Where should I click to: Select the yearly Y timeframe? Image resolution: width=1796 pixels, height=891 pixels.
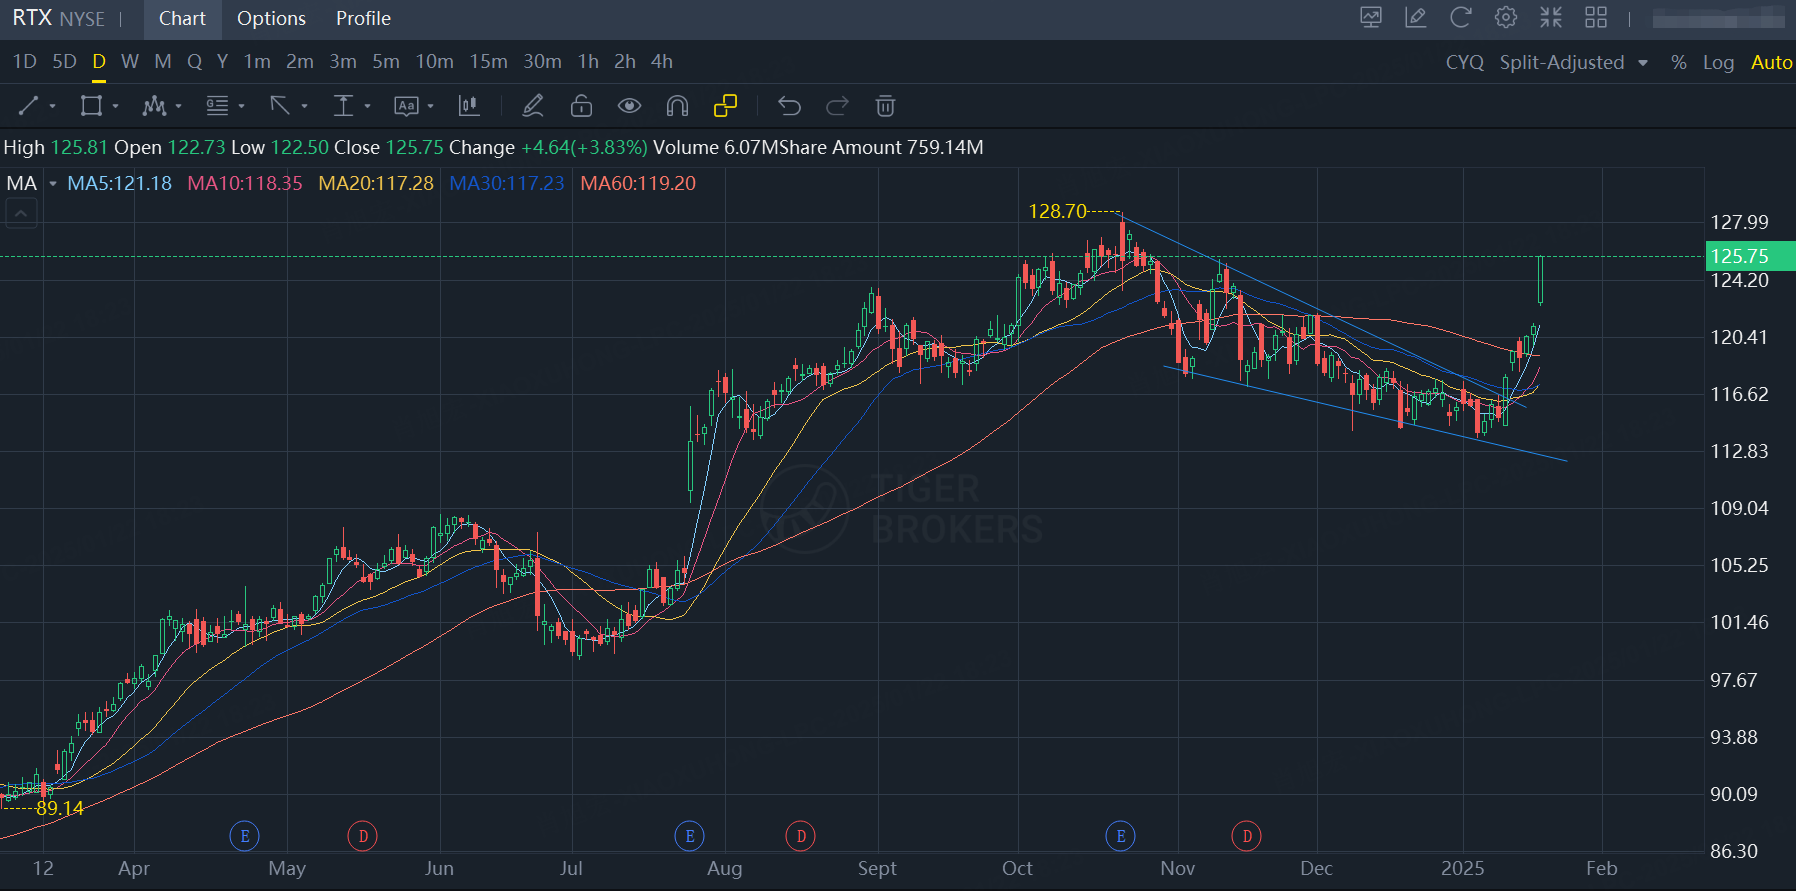[x=223, y=62]
